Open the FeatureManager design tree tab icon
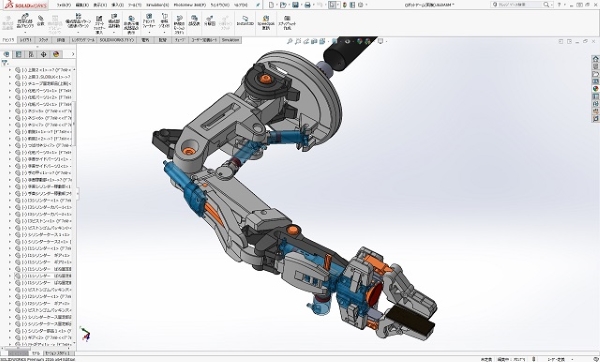This screenshot has height=362, width=600. point(6,54)
